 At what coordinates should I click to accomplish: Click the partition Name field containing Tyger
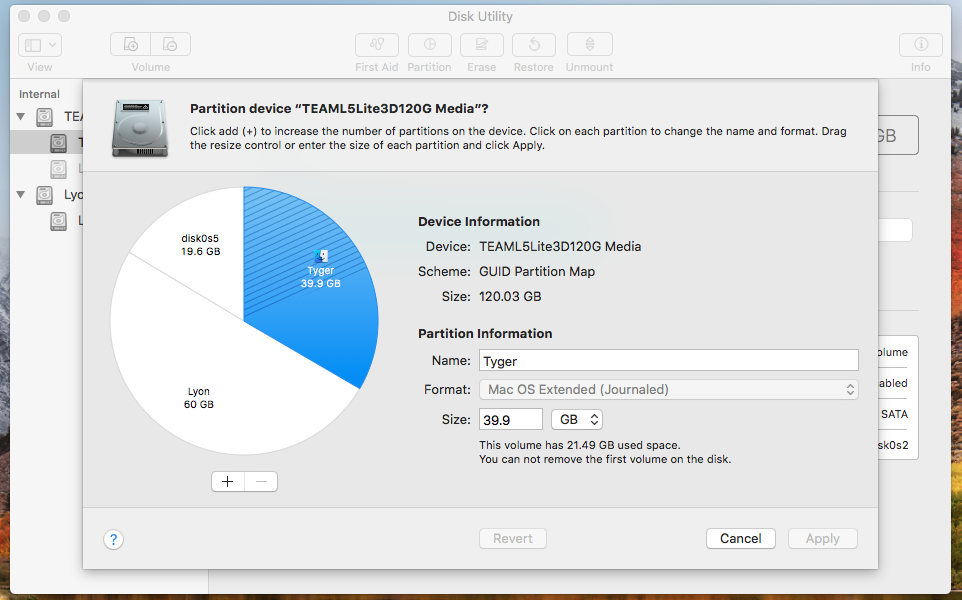pyautogui.click(x=668, y=360)
